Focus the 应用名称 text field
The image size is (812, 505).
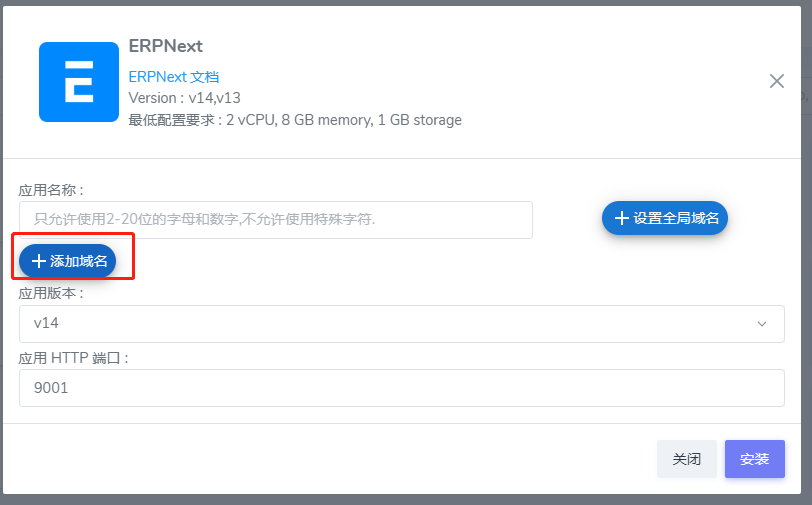tap(276, 220)
